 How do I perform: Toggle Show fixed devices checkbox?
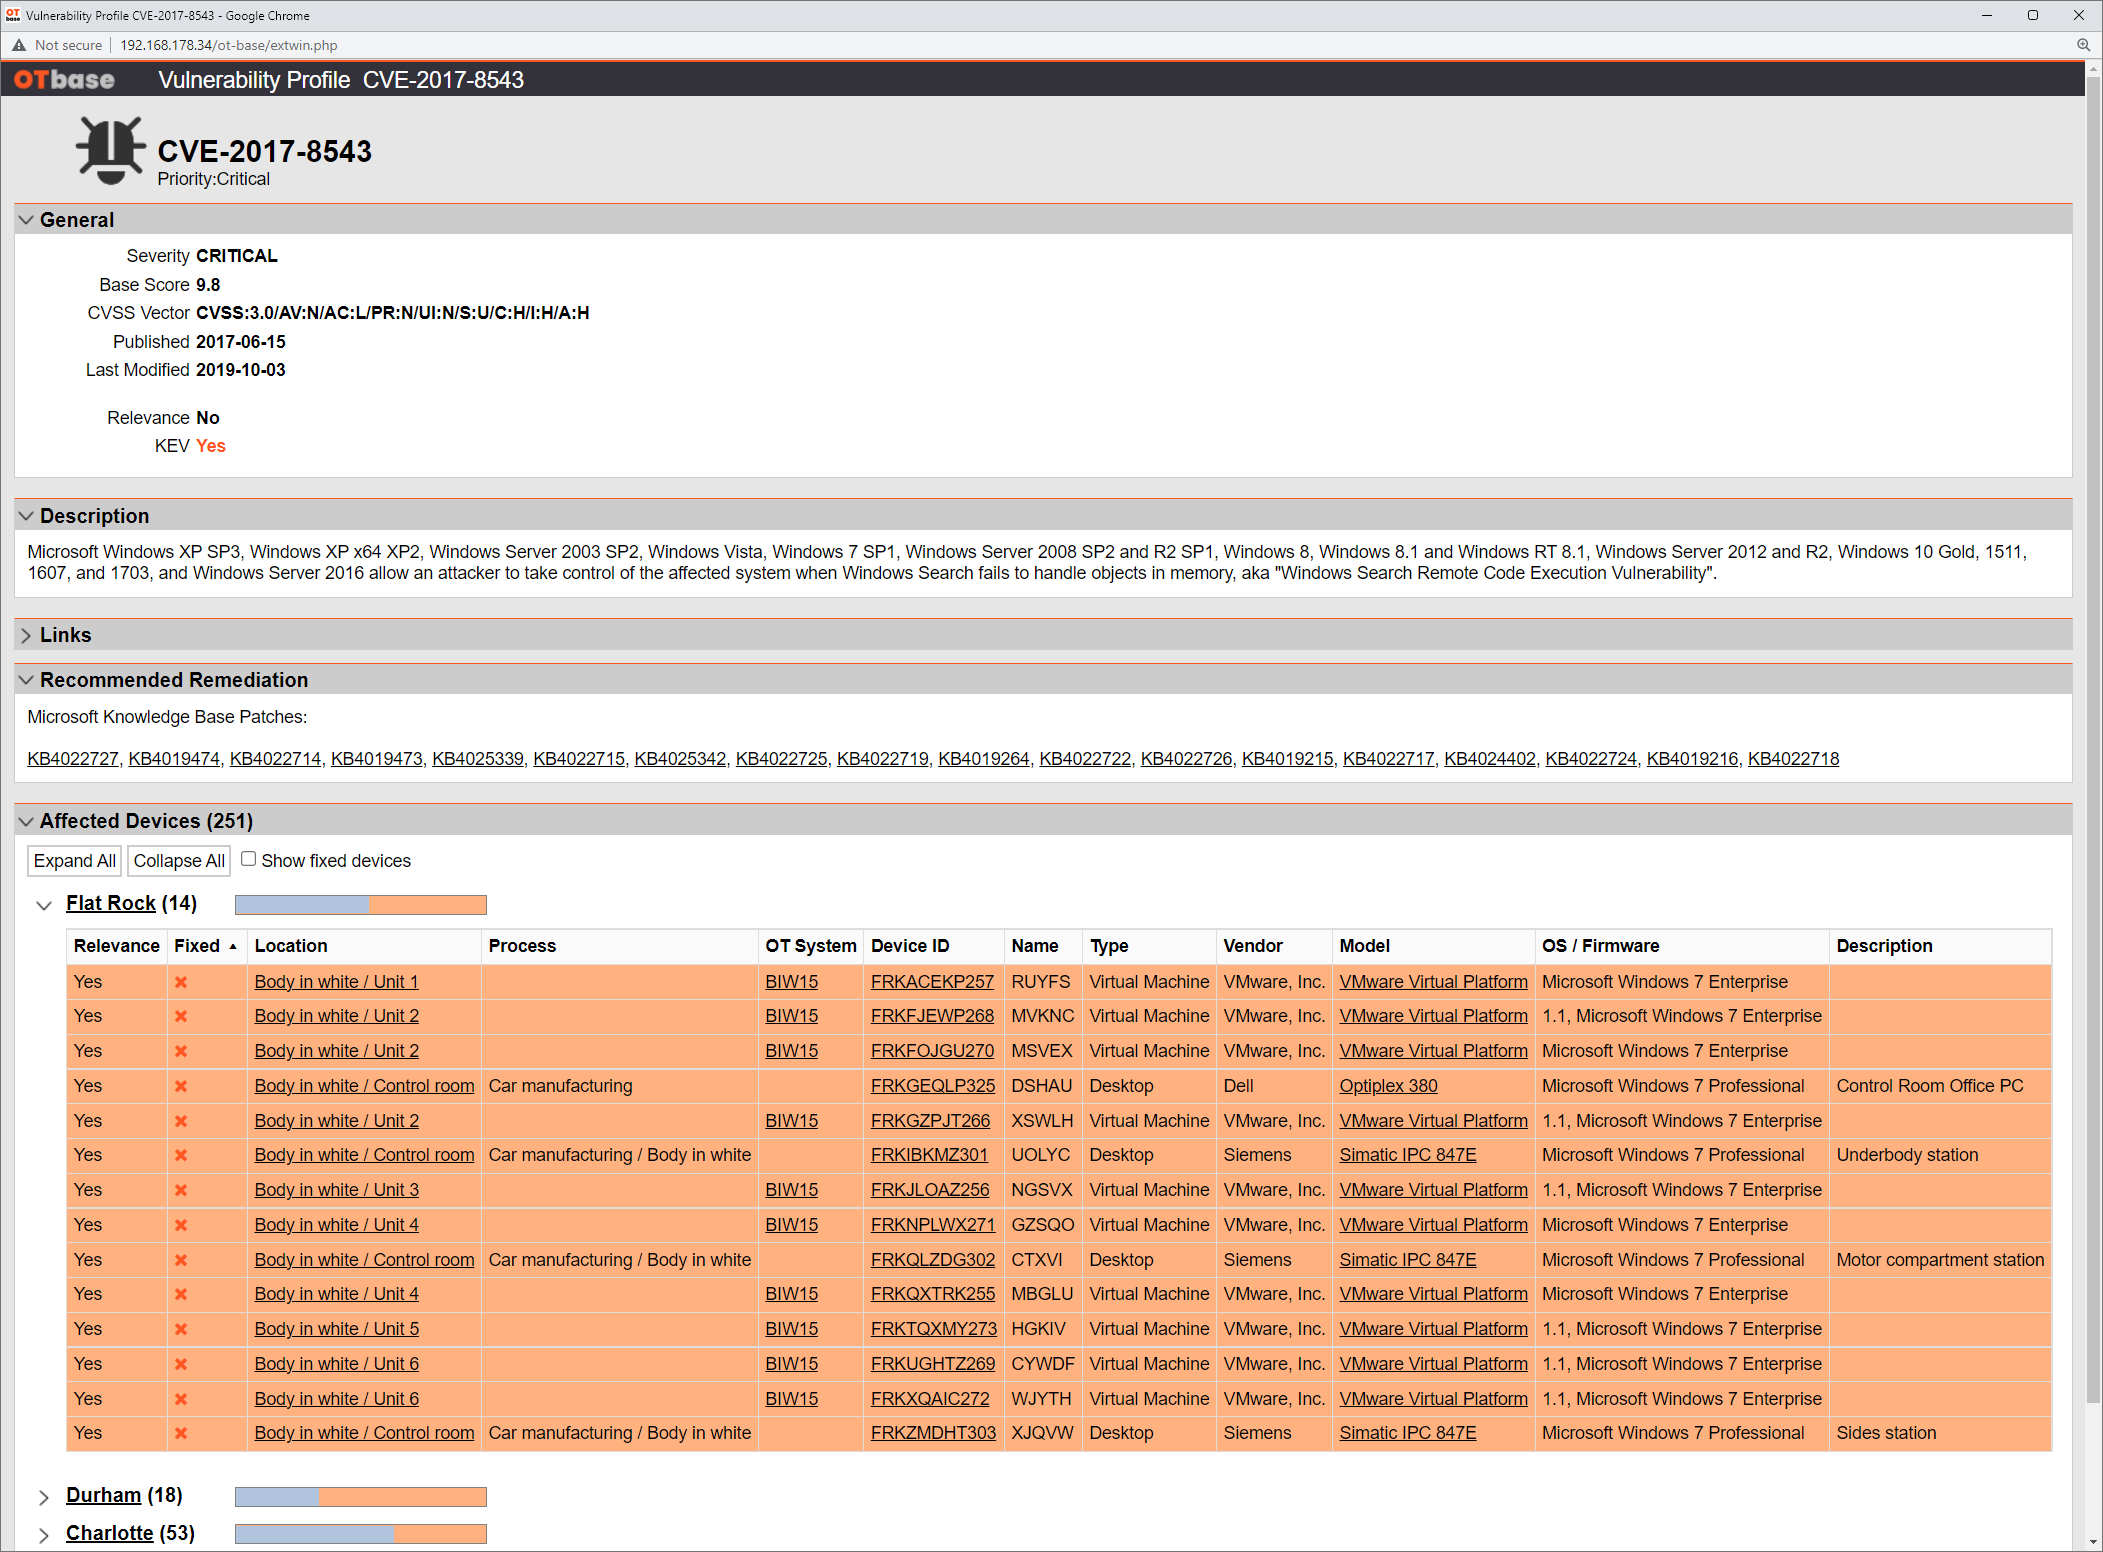248,859
